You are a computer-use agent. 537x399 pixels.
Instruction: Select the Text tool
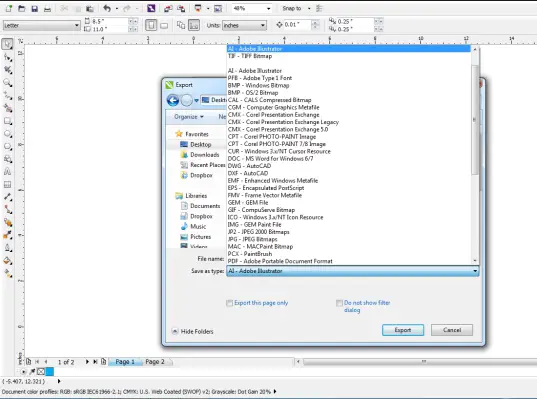[x=8, y=172]
